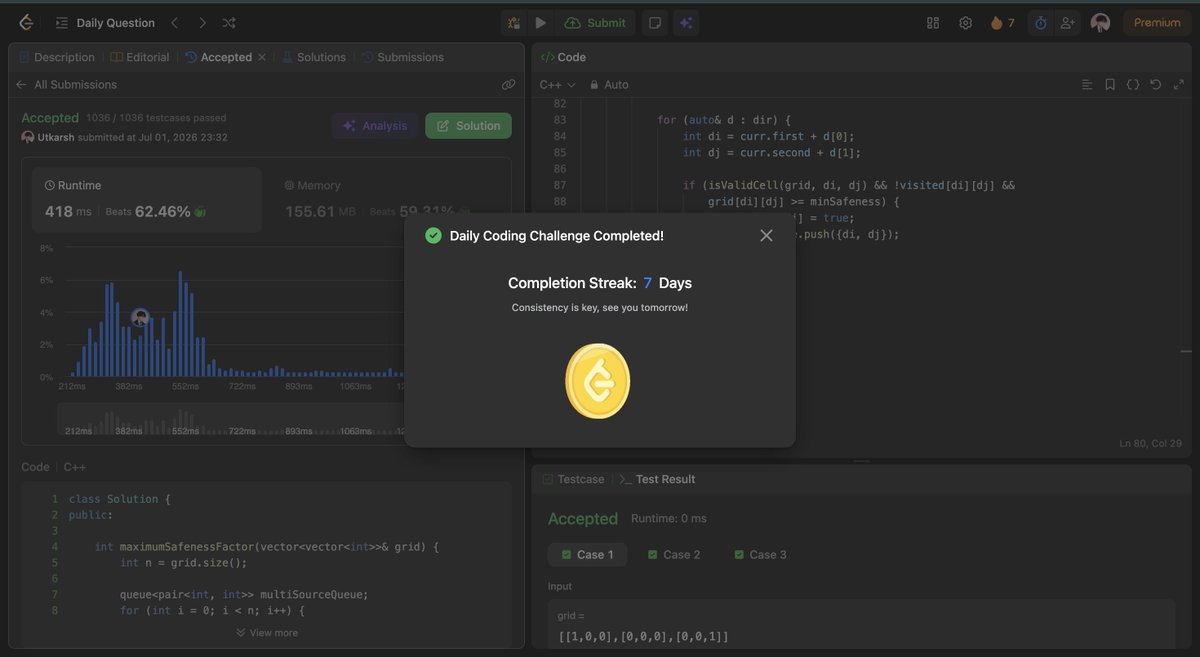
Task: Switch to the Description tab
Action: point(57,57)
